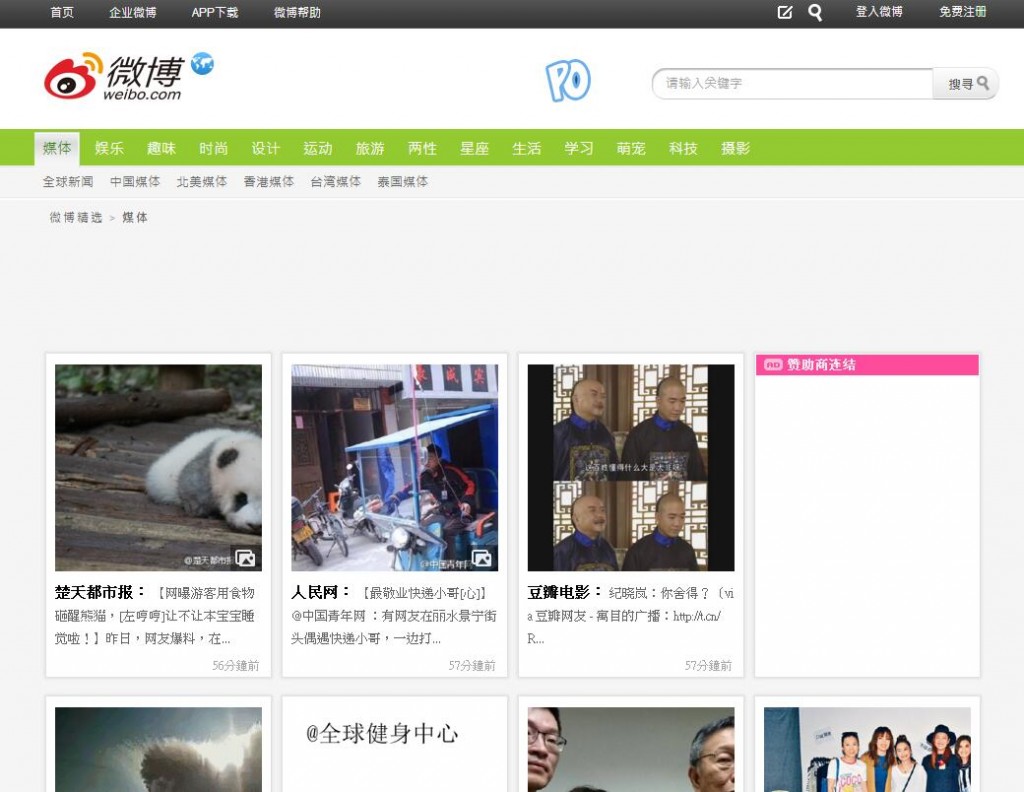Click the top bar magnifier search icon
The image size is (1024, 792).
click(x=815, y=13)
